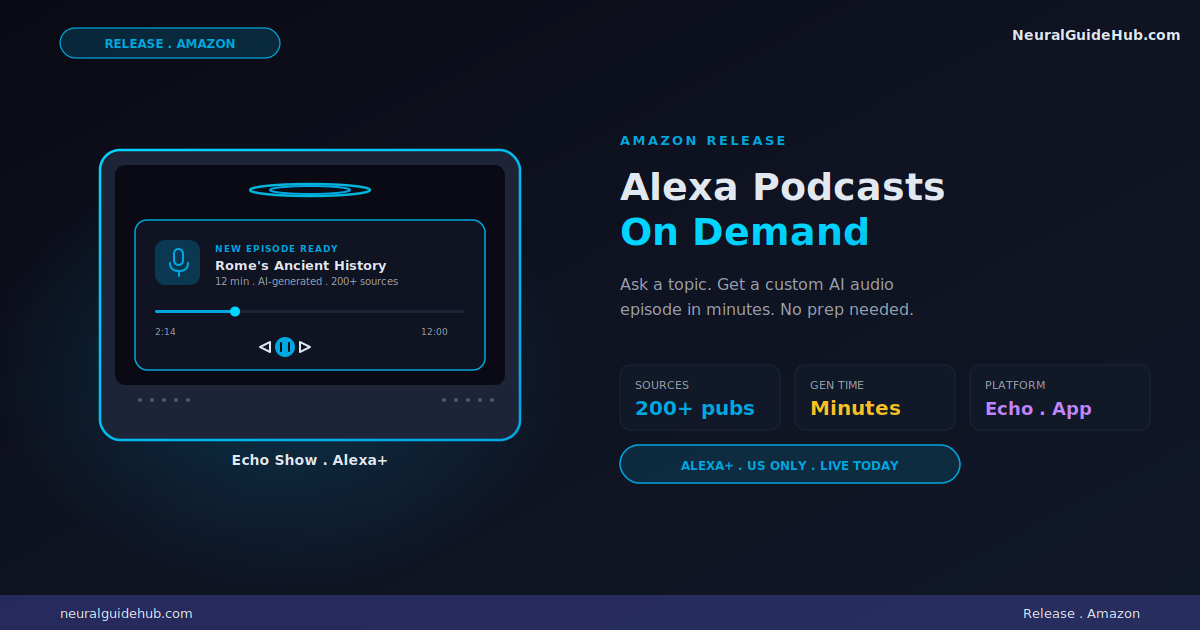Pause playback with the pause button
The image size is (1200, 630).
pyautogui.click(x=285, y=347)
